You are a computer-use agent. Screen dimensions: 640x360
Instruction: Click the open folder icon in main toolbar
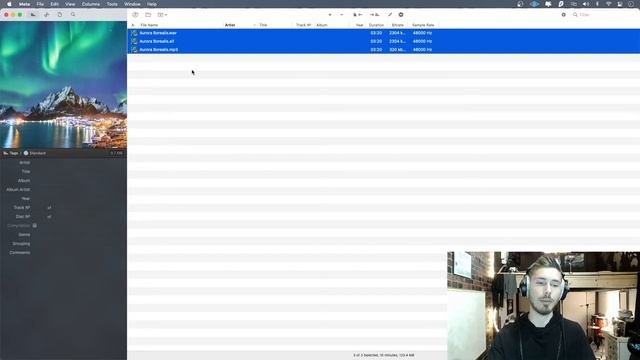click(148, 15)
